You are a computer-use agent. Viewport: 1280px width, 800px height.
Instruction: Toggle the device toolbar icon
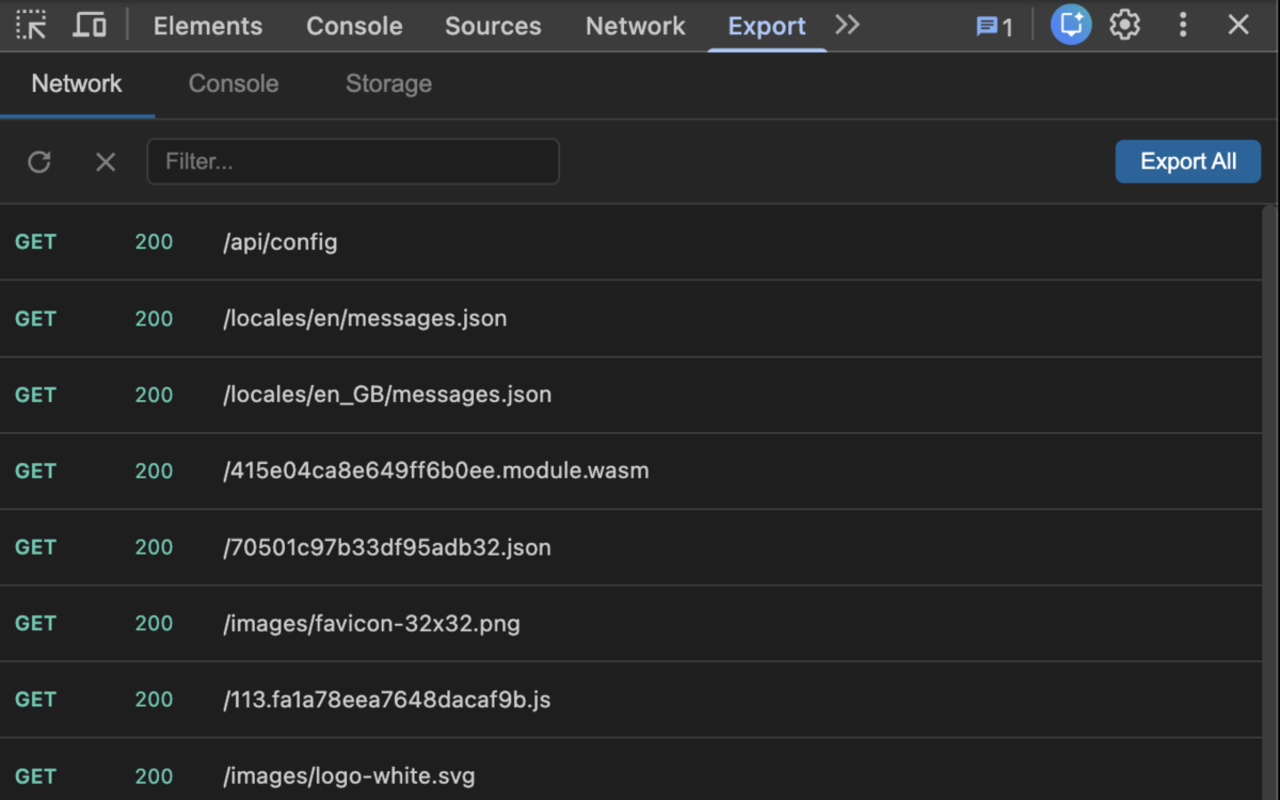coord(90,25)
